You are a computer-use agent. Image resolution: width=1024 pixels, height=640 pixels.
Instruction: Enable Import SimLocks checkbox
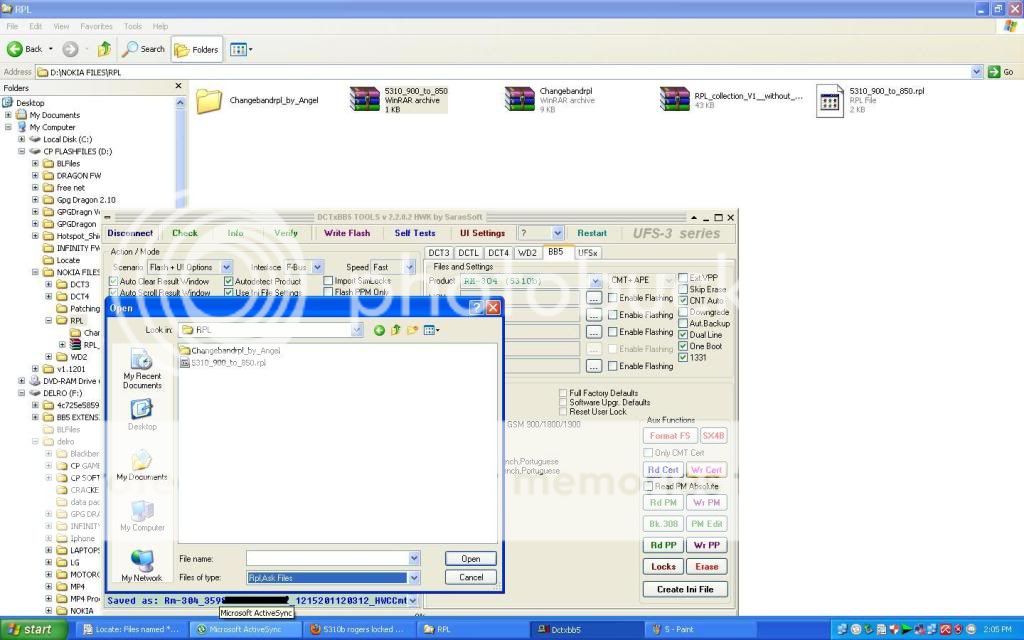(x=328, y=281)
